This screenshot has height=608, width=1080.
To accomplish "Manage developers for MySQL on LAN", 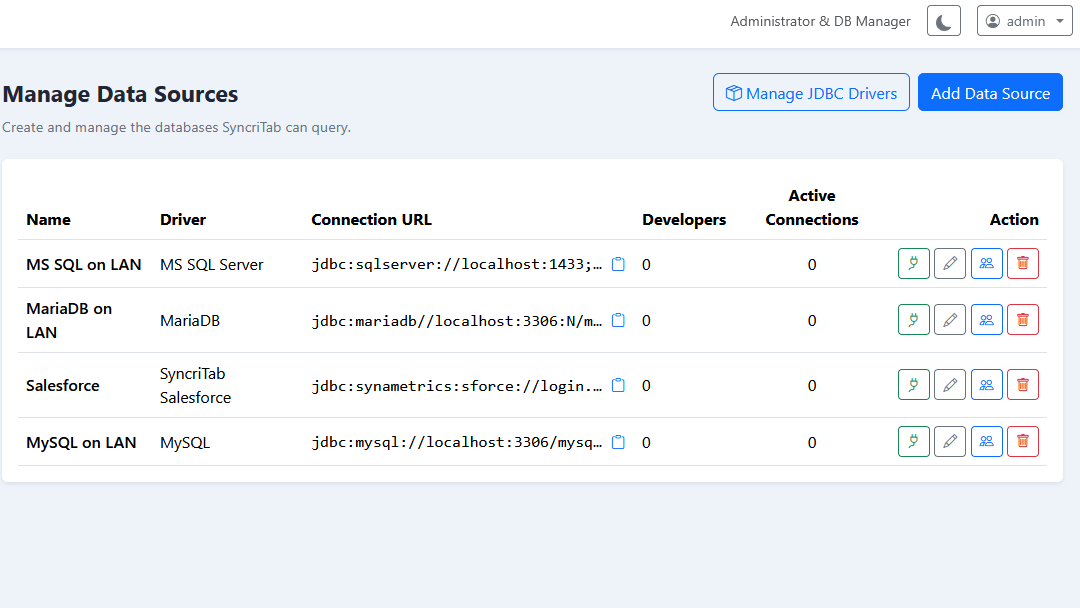I will point(986,441).
